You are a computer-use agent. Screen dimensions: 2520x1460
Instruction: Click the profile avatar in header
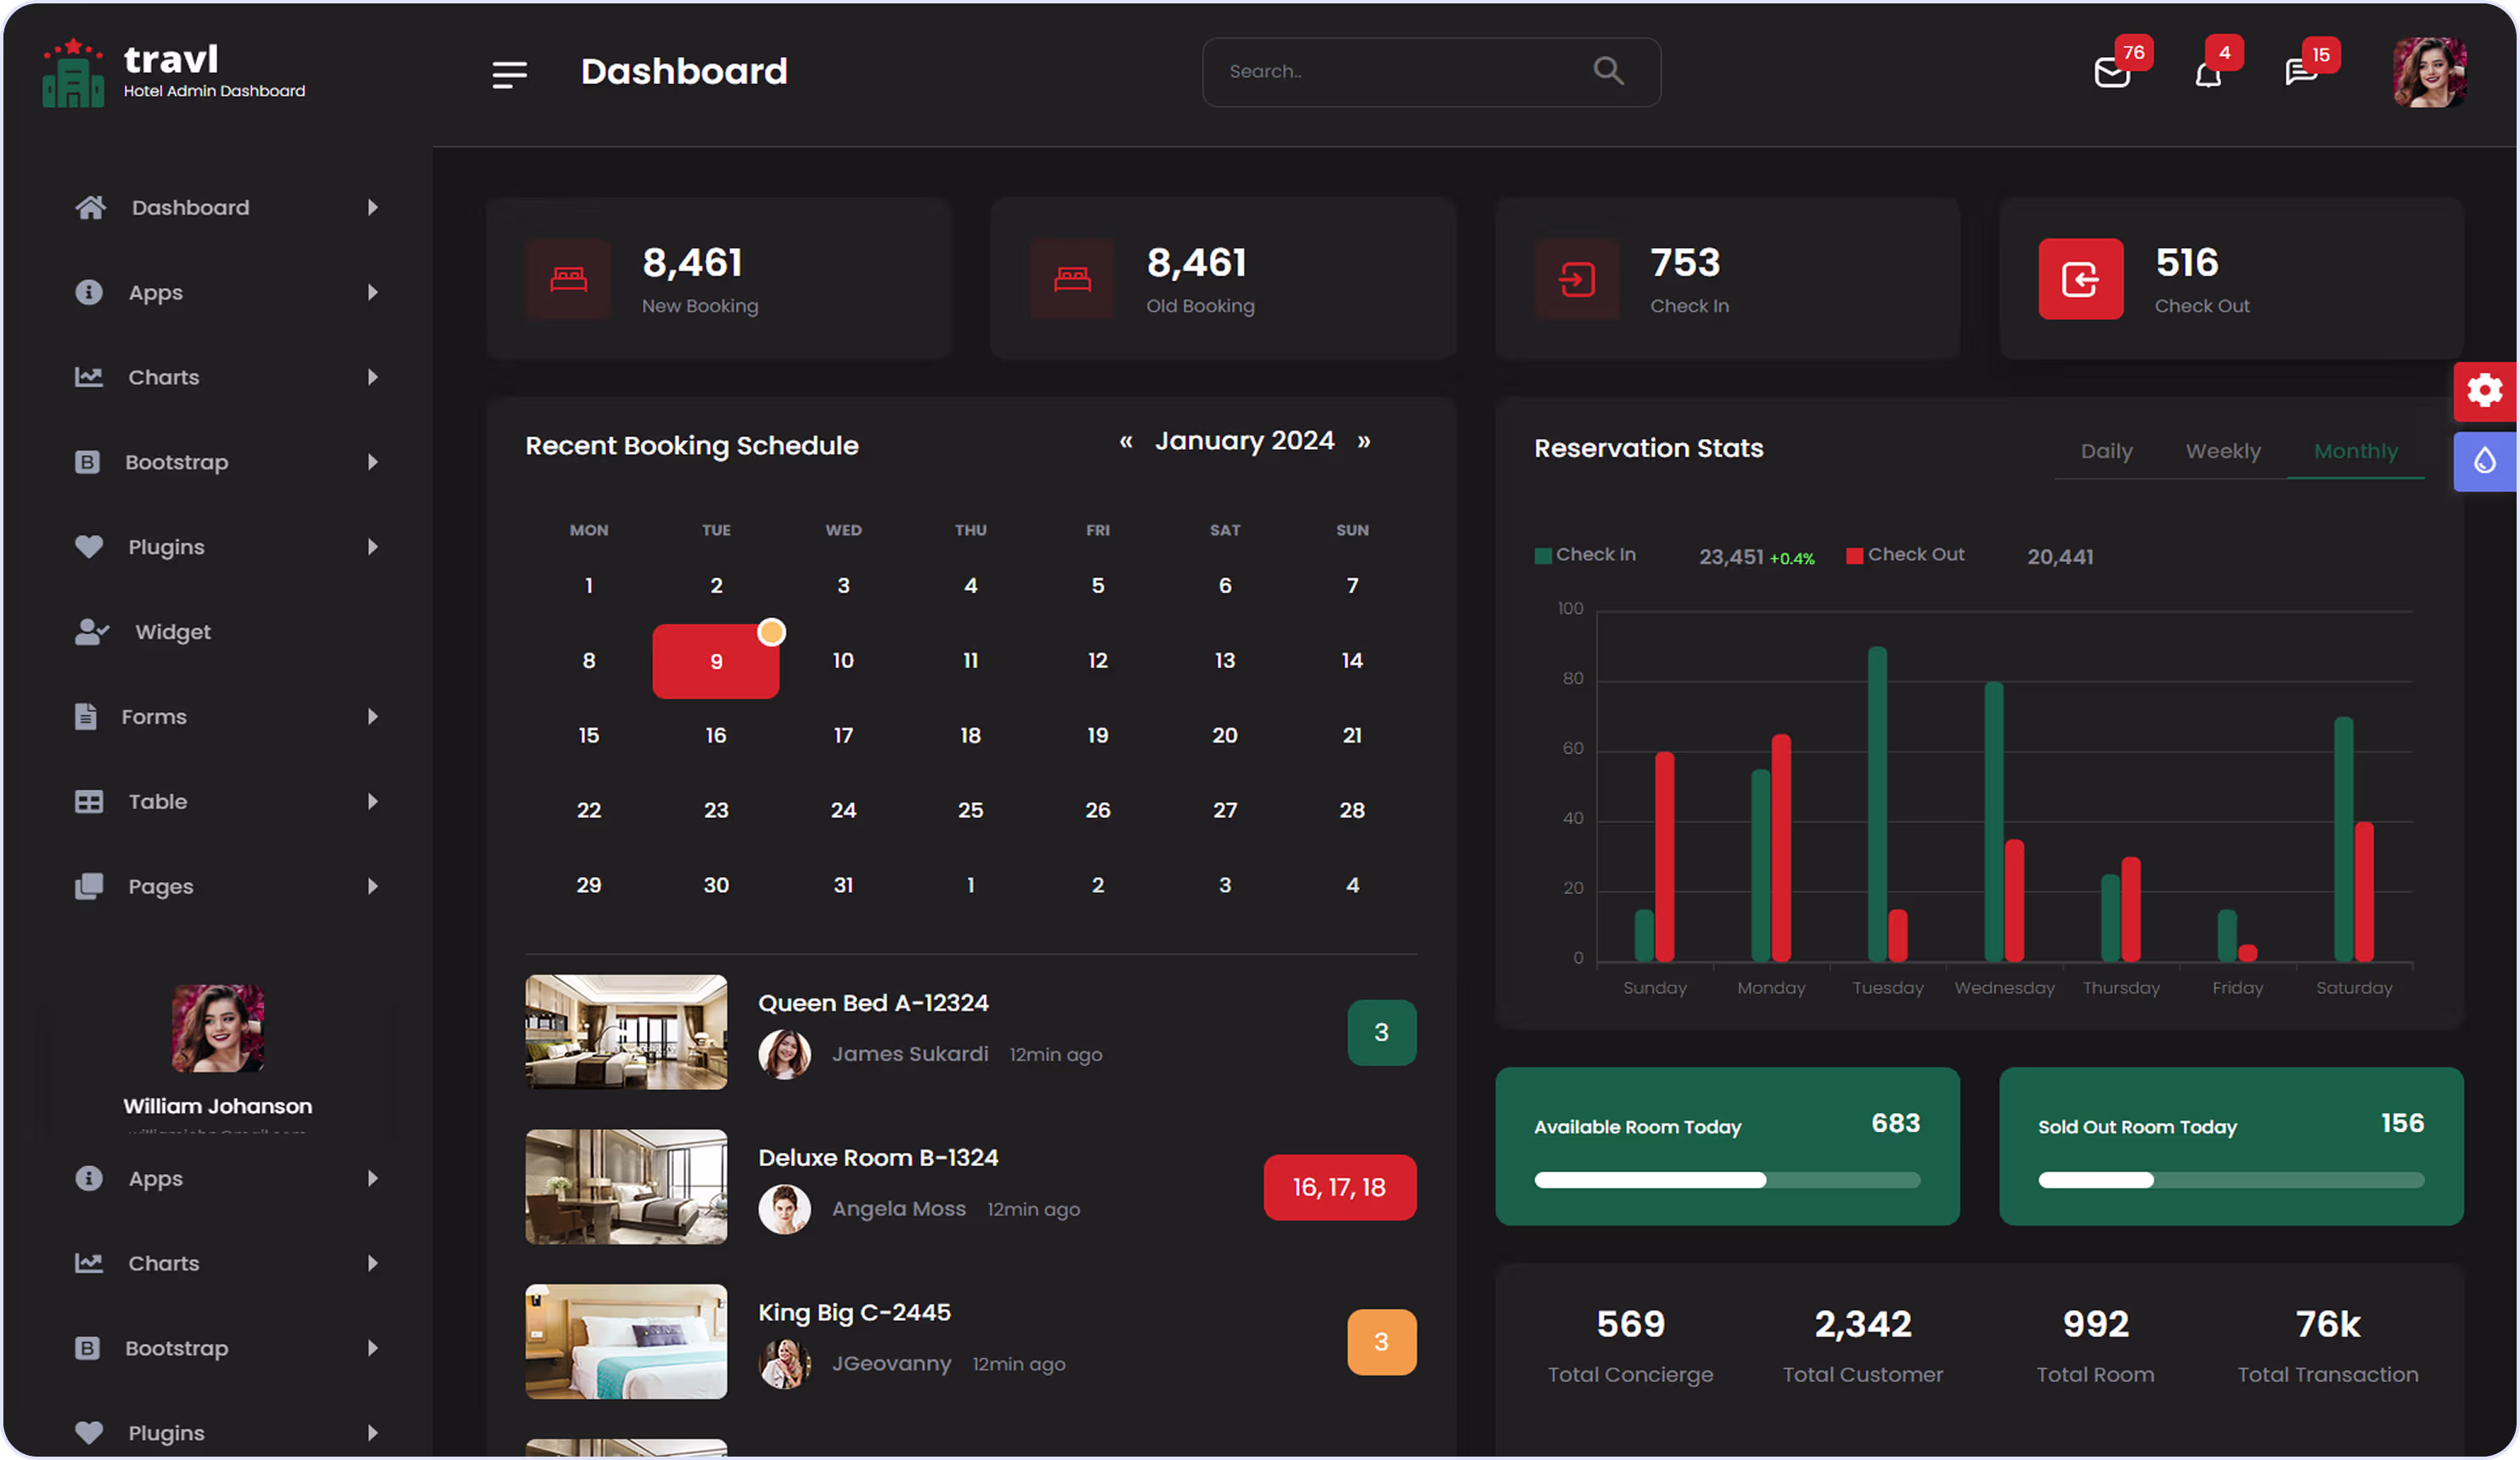2429,72
